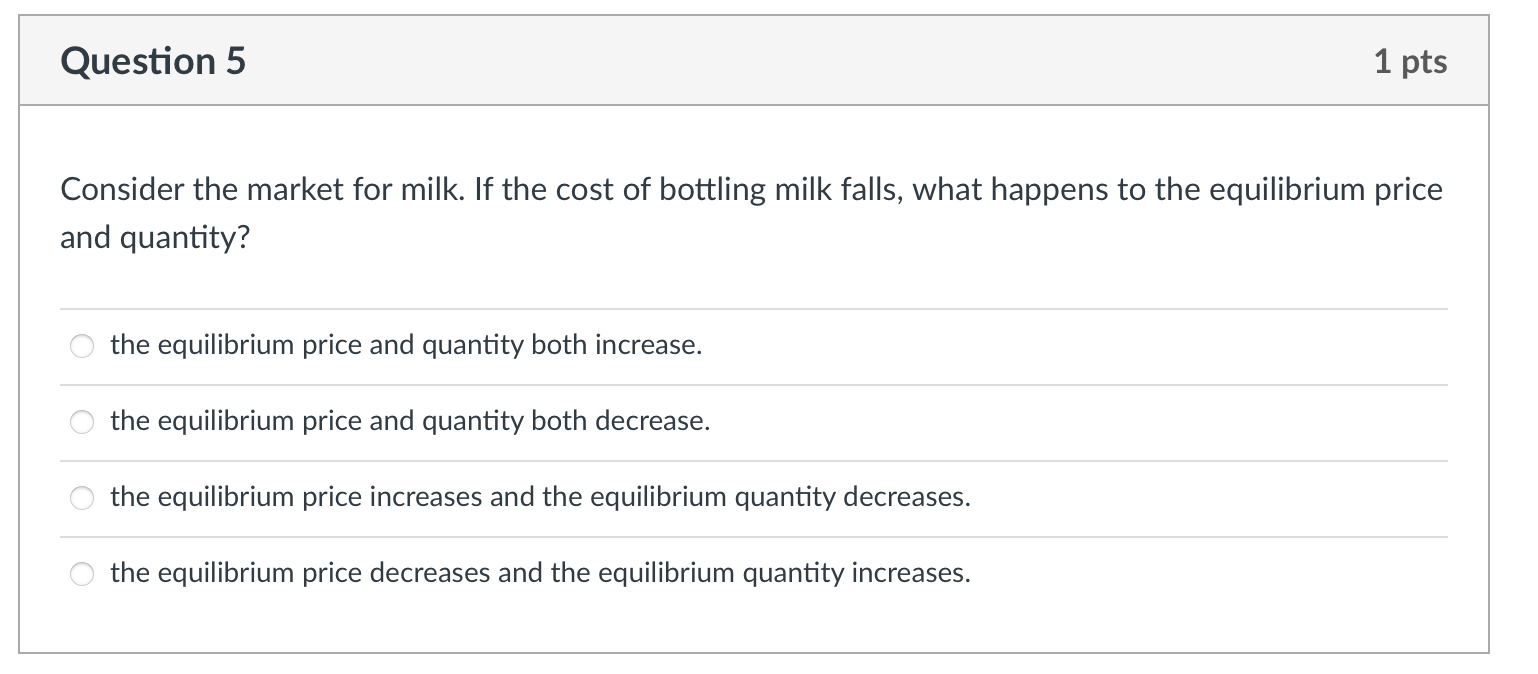The image size is (1538, 674).
Task: Choose radio for price increases, quantity decreases
Action: [x=82, y=499]
